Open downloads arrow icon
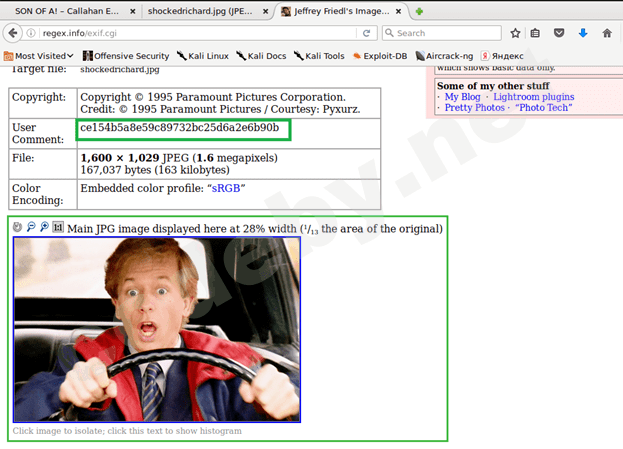The height and width of the screenshot is (449, 623). 583,33
